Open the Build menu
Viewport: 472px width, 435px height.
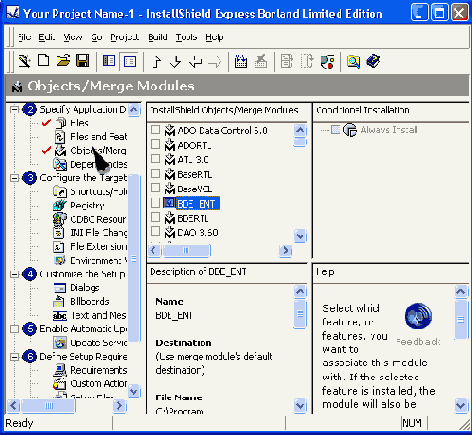coord(158,37)
